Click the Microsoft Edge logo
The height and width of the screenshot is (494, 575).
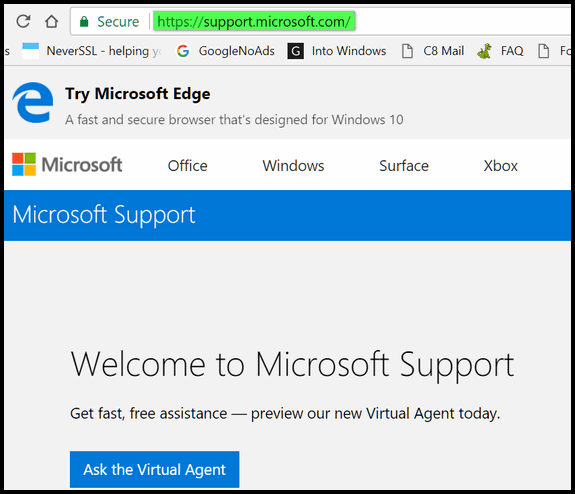[x=33, y=102]
